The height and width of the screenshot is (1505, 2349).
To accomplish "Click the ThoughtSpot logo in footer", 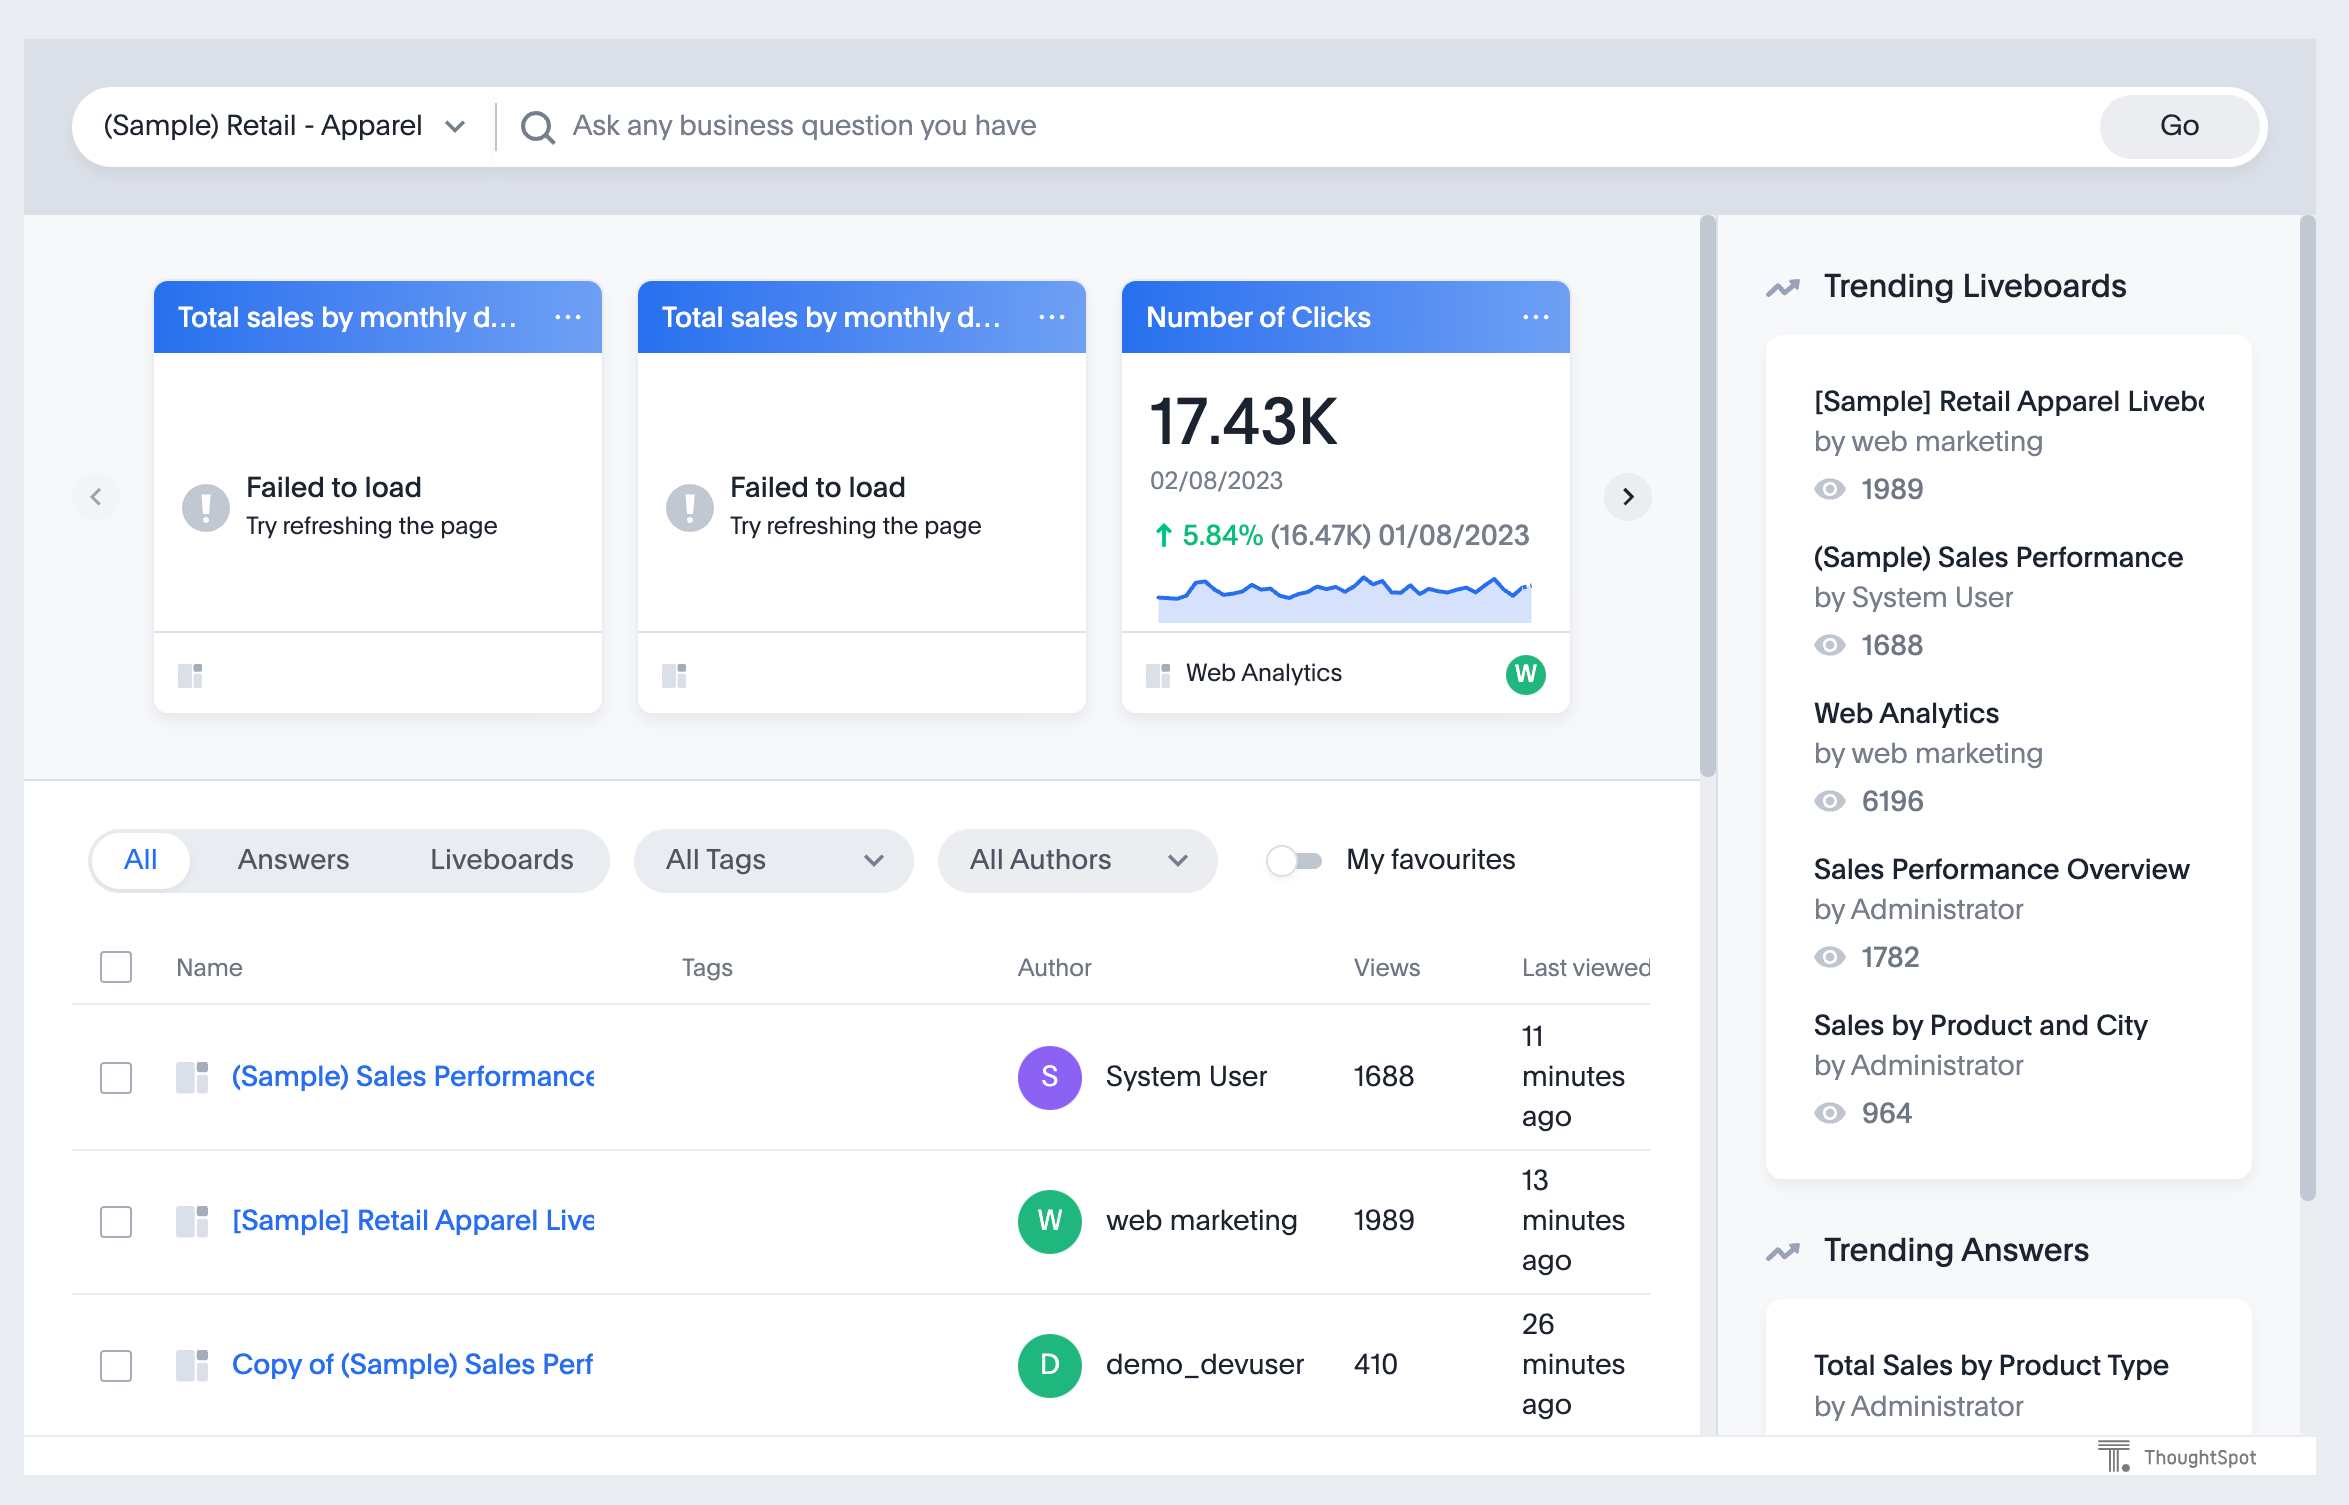I will 2177,1457.
